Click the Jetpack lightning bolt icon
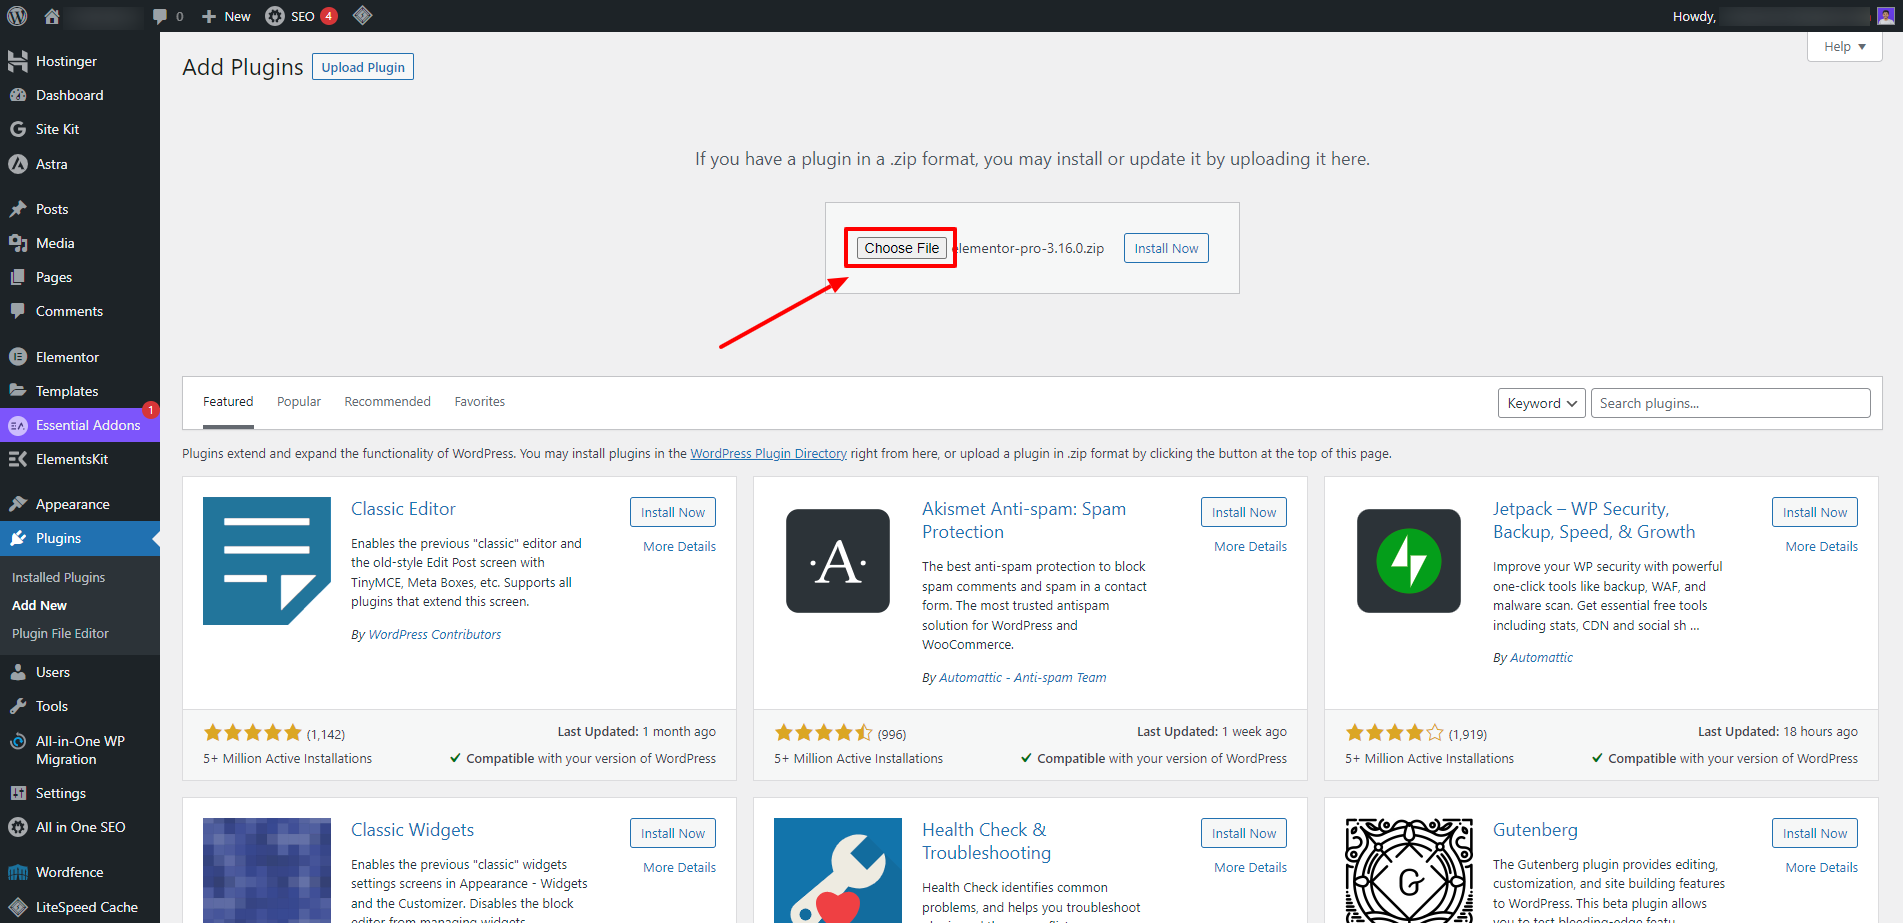This screenshot has height=923, width=1903. pos(1408,561)
